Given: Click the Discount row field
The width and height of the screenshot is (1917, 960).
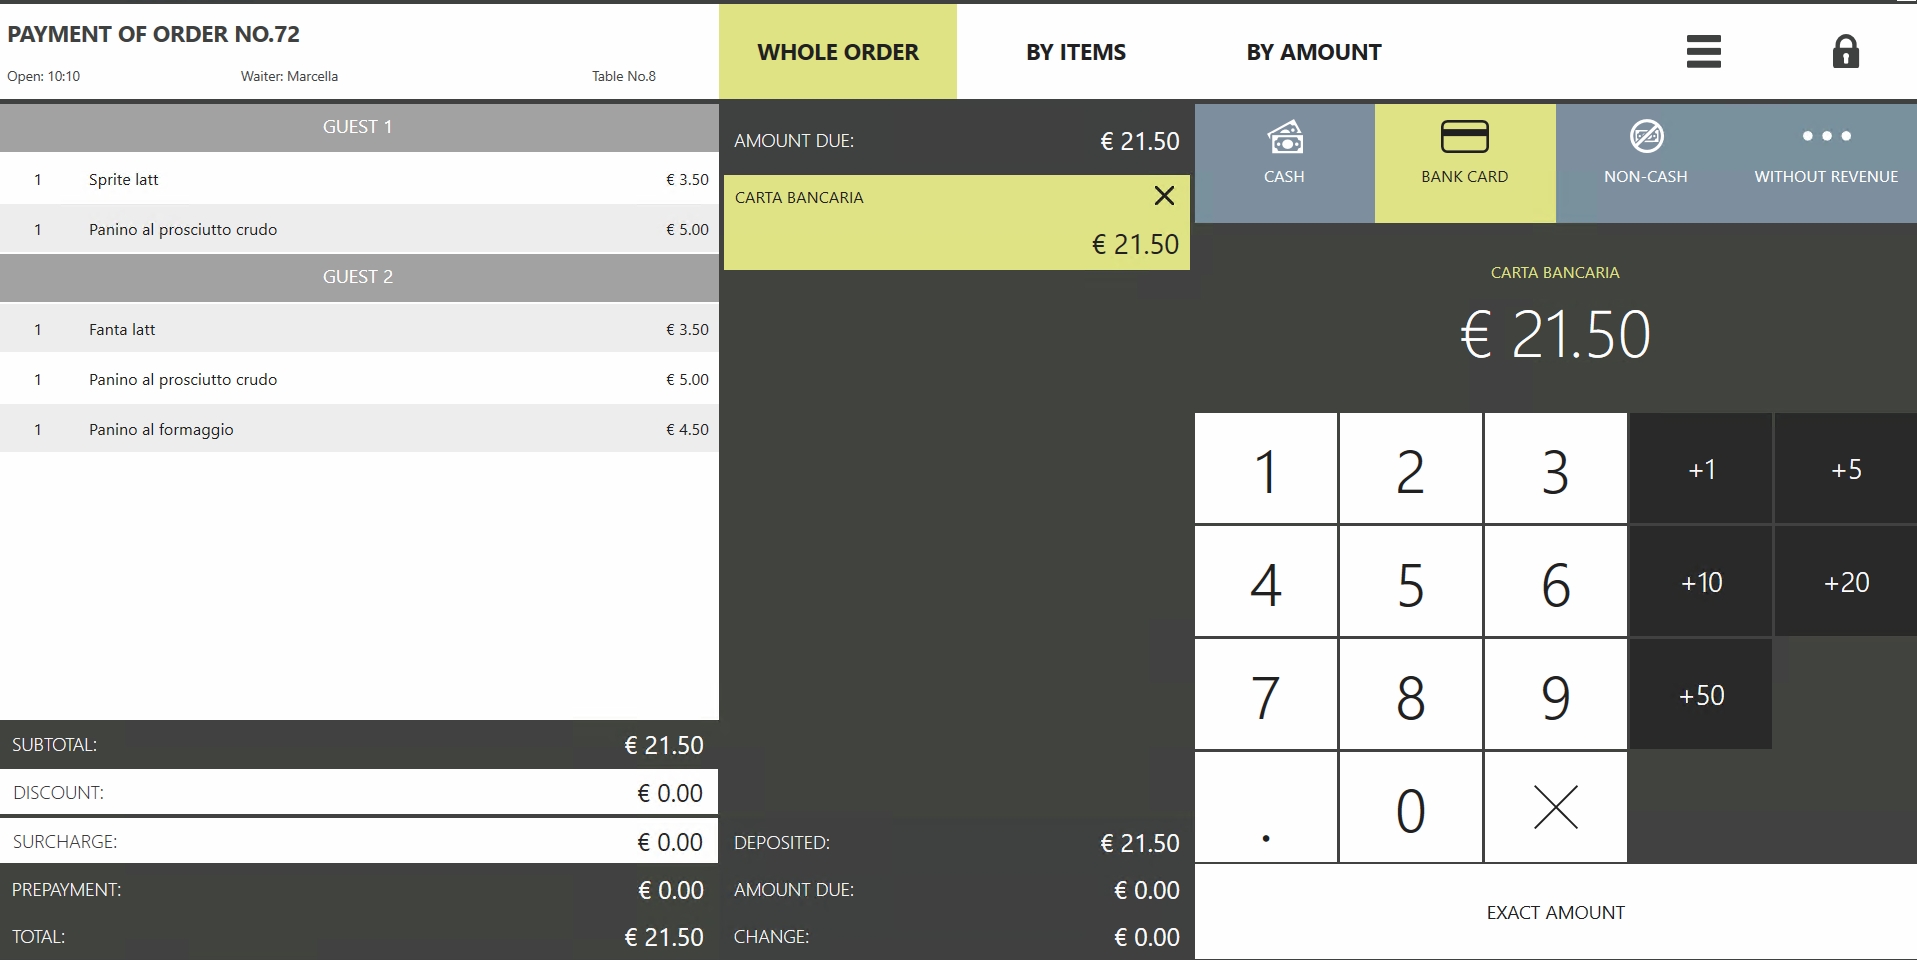Looking at the screenshot, I should click(359, 793).
